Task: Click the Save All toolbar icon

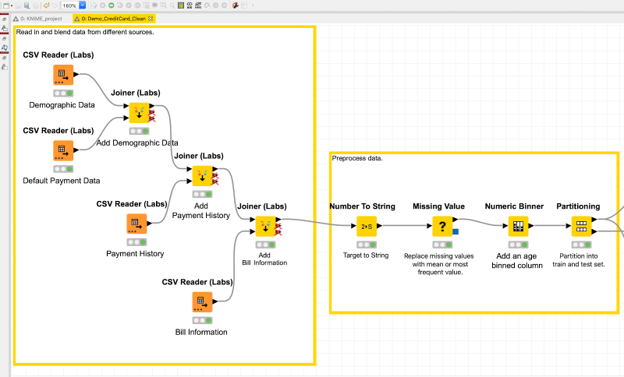Action: point(27,6)
